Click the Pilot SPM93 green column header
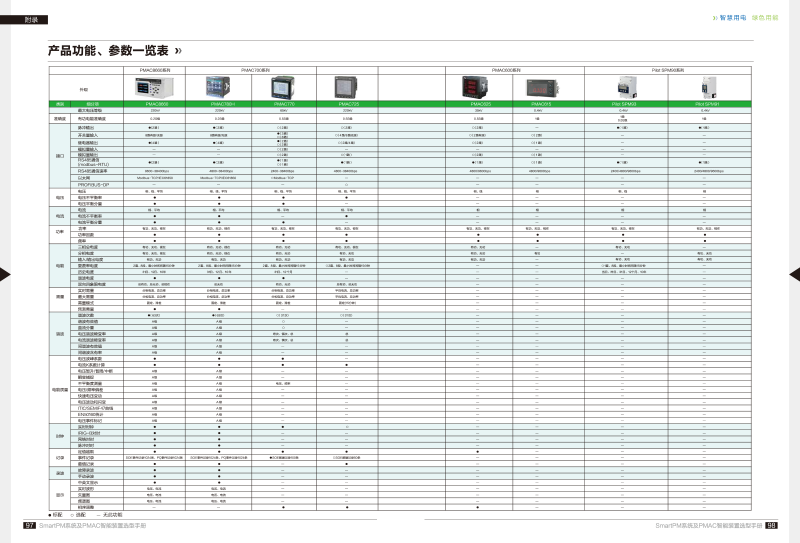The height and width of the screenshot is (543, 800). click(x=624, y=103)
